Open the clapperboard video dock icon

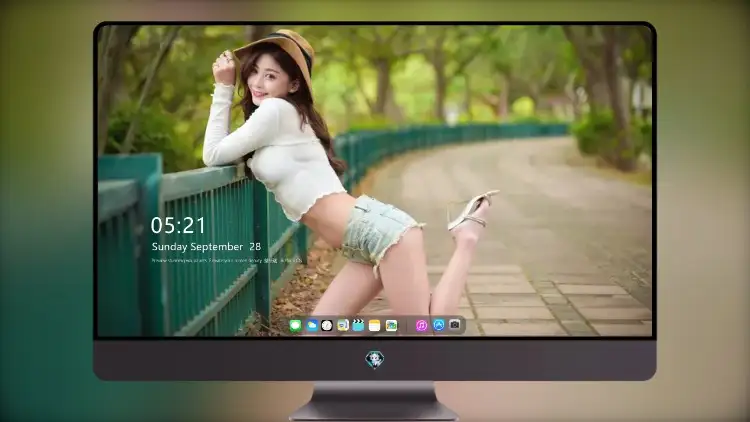358,326
